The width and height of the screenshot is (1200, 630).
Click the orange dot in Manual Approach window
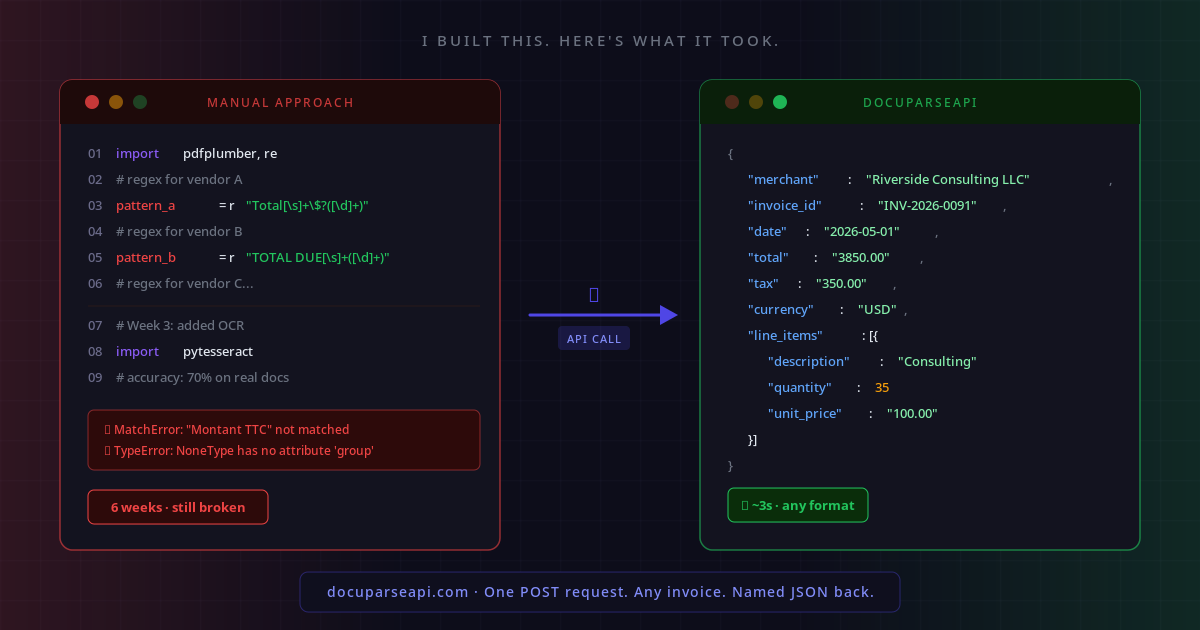pos(116,102)
